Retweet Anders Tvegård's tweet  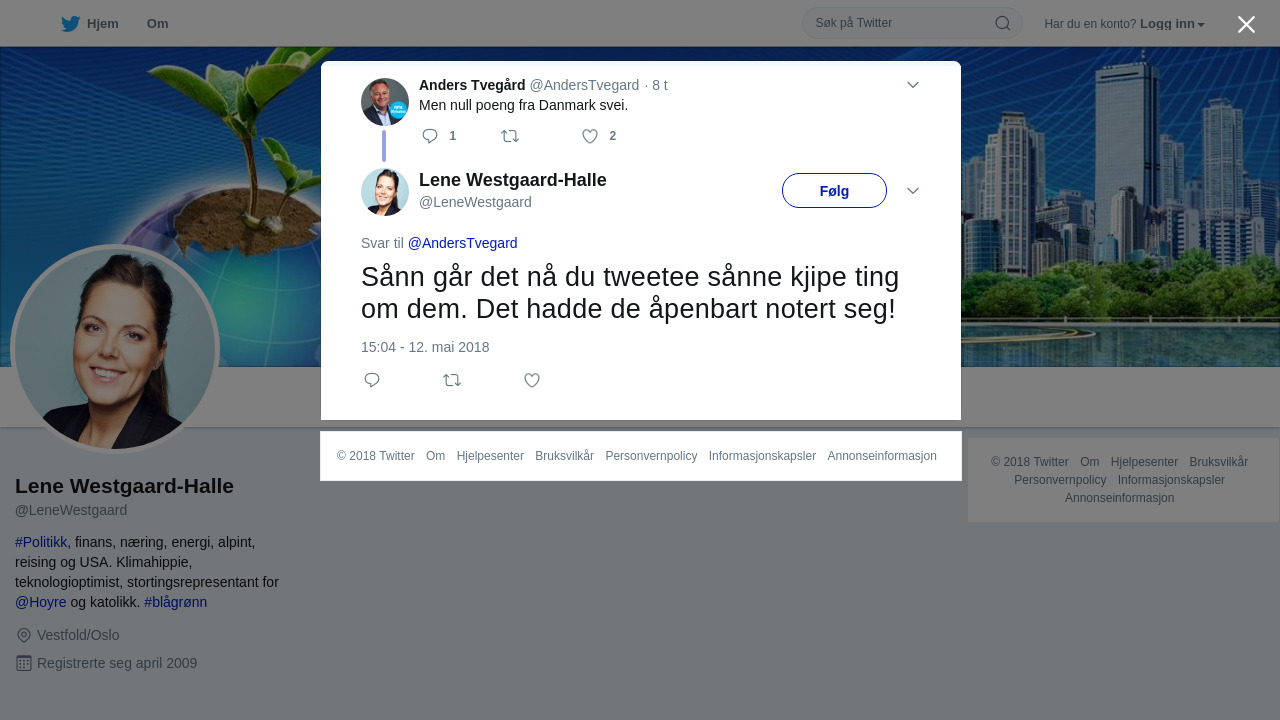click(510, 136)
